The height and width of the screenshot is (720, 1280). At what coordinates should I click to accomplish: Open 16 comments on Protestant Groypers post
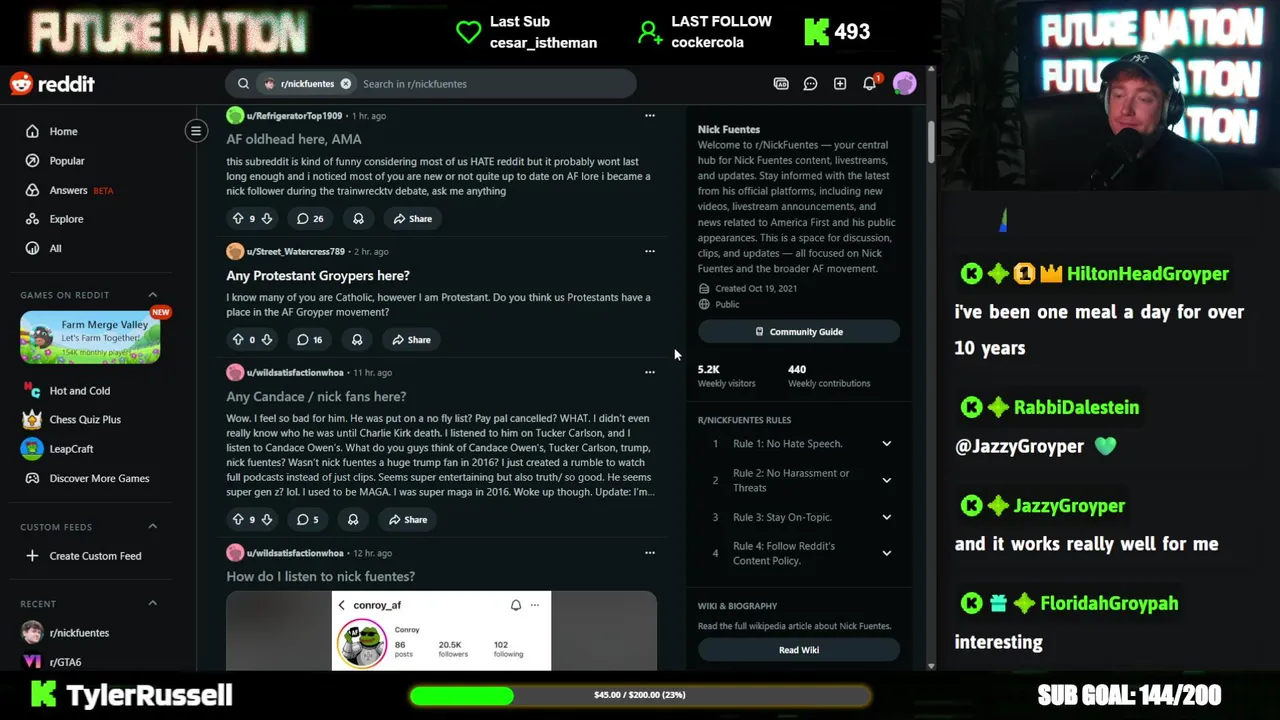point(309,339)
